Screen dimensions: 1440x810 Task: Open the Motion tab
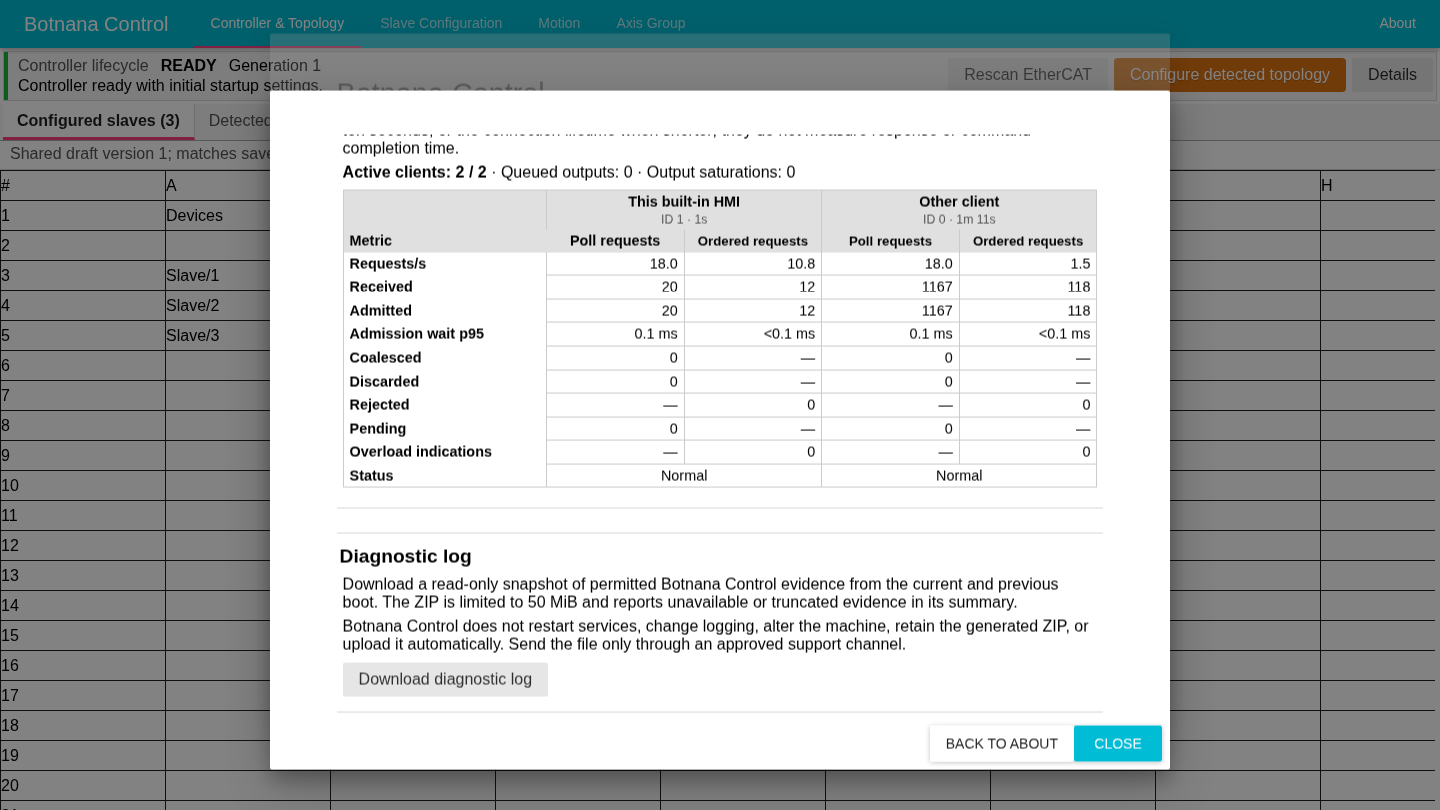coord(559,23)
